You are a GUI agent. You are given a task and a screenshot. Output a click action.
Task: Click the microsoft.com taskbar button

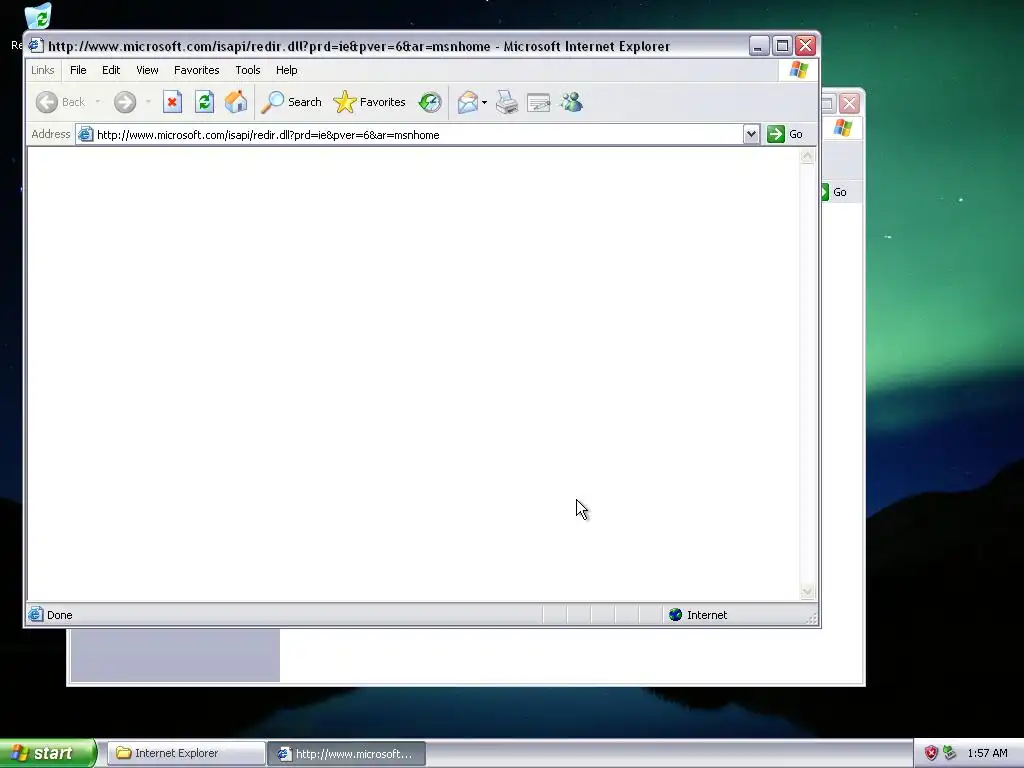point(347,754)
